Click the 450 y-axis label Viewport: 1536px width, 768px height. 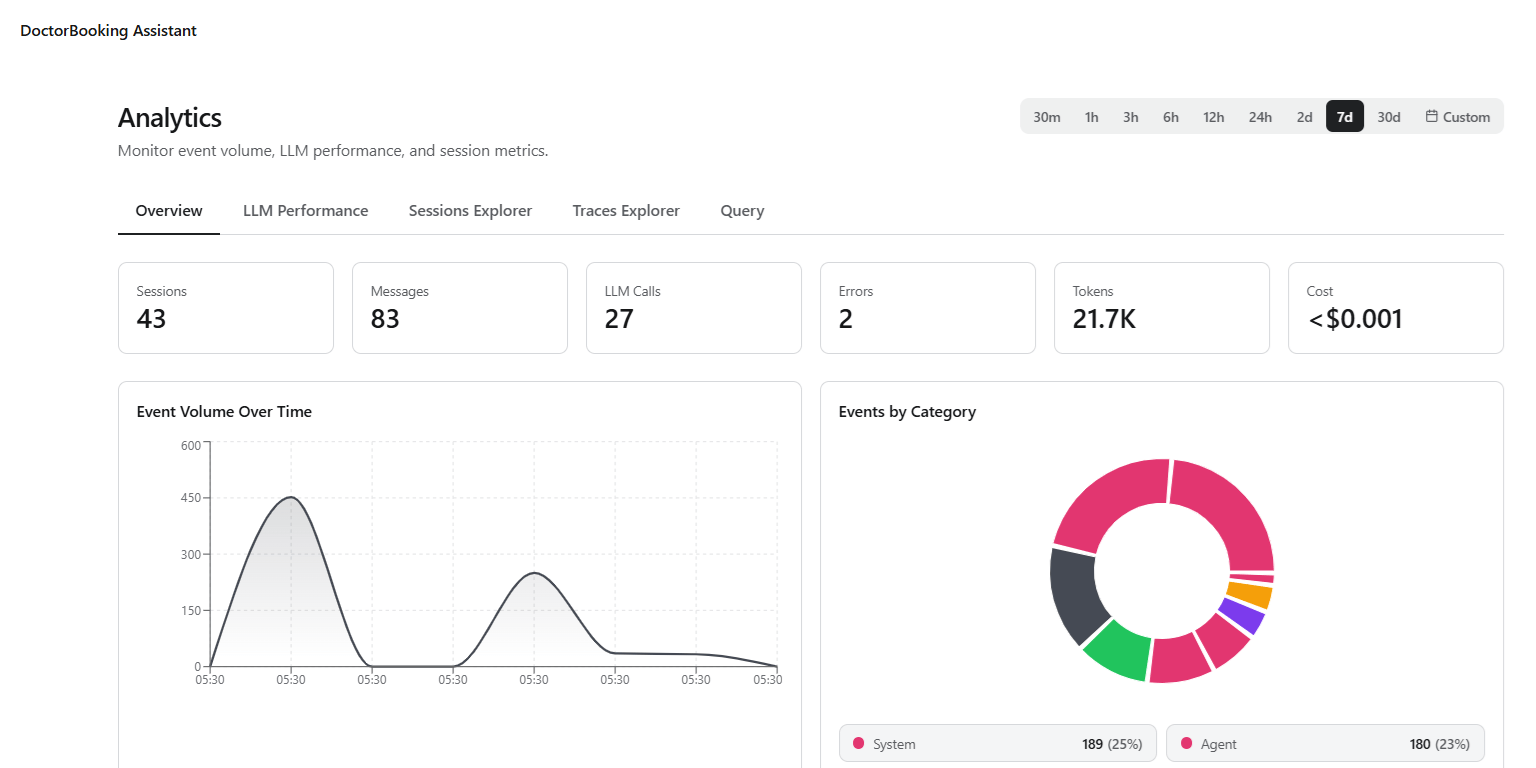tap(190, 498)
